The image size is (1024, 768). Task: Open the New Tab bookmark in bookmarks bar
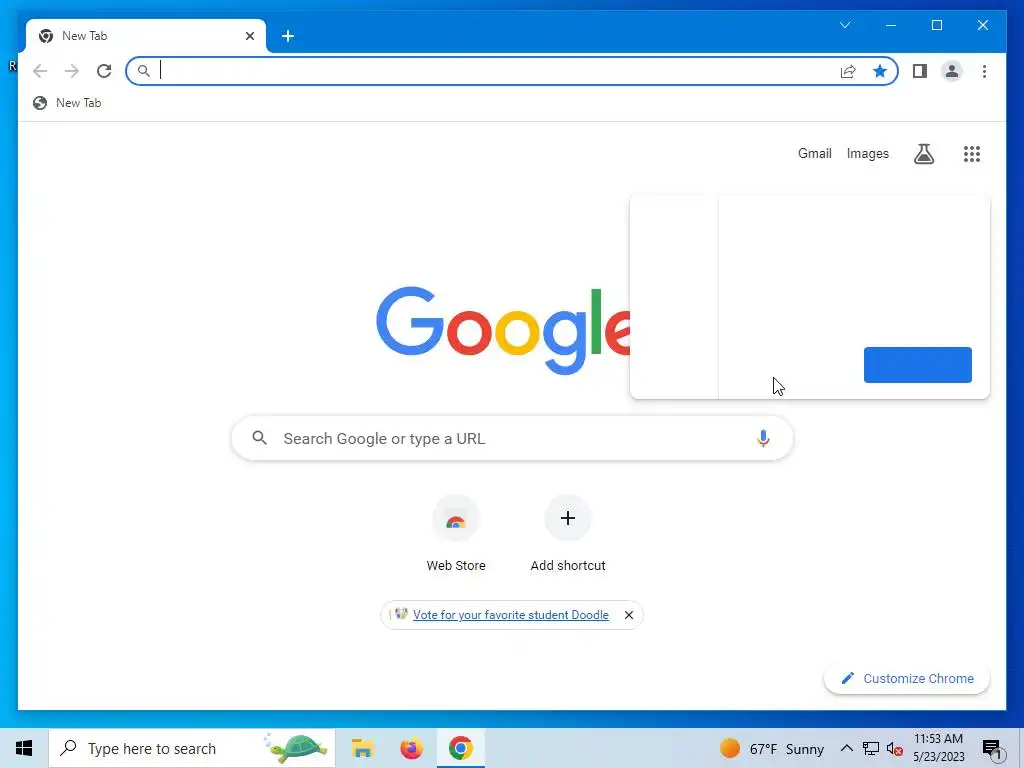67,103
